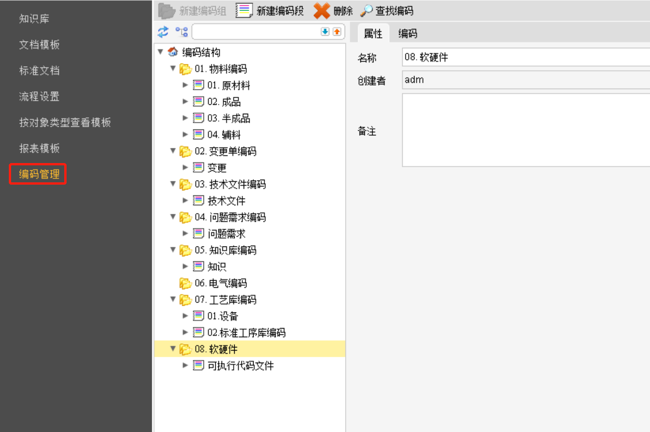Expand the 03. 半成品 node
Screen dimensions: 650x432
pos(185,118)
